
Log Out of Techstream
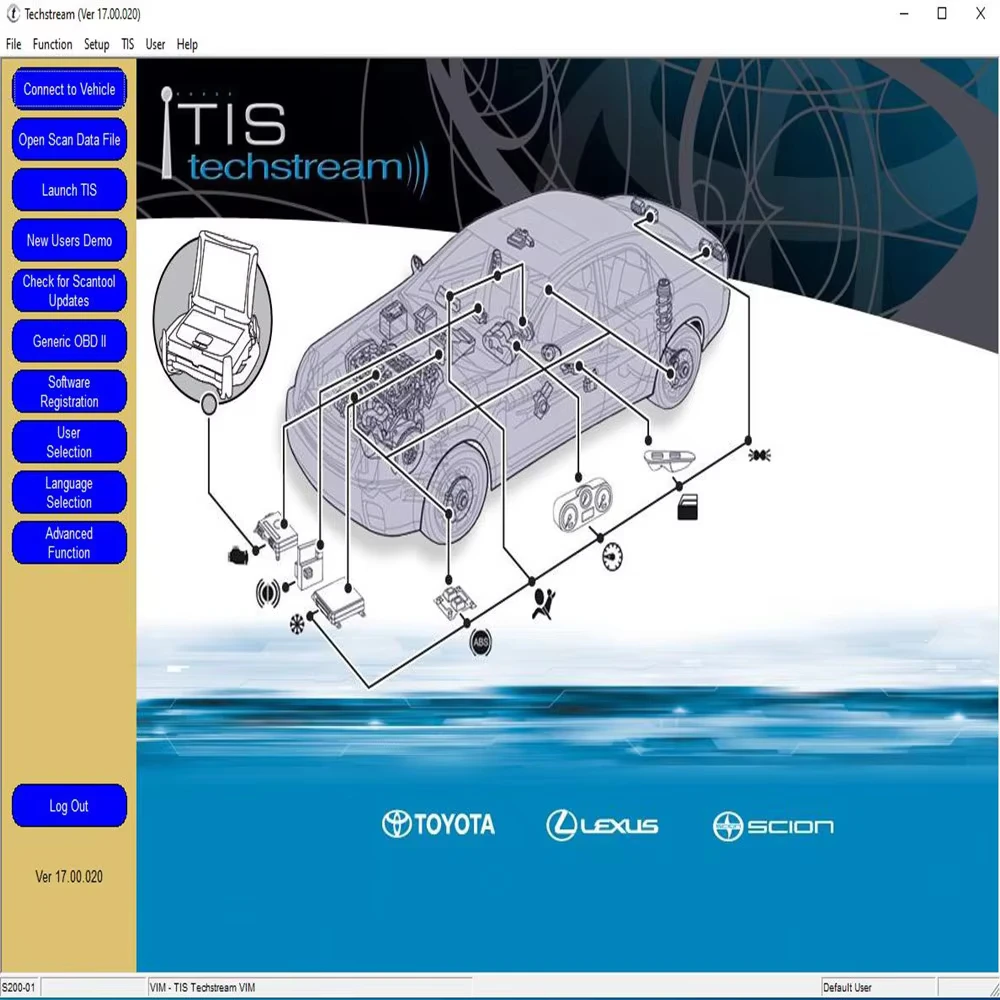tap(69, 805)
